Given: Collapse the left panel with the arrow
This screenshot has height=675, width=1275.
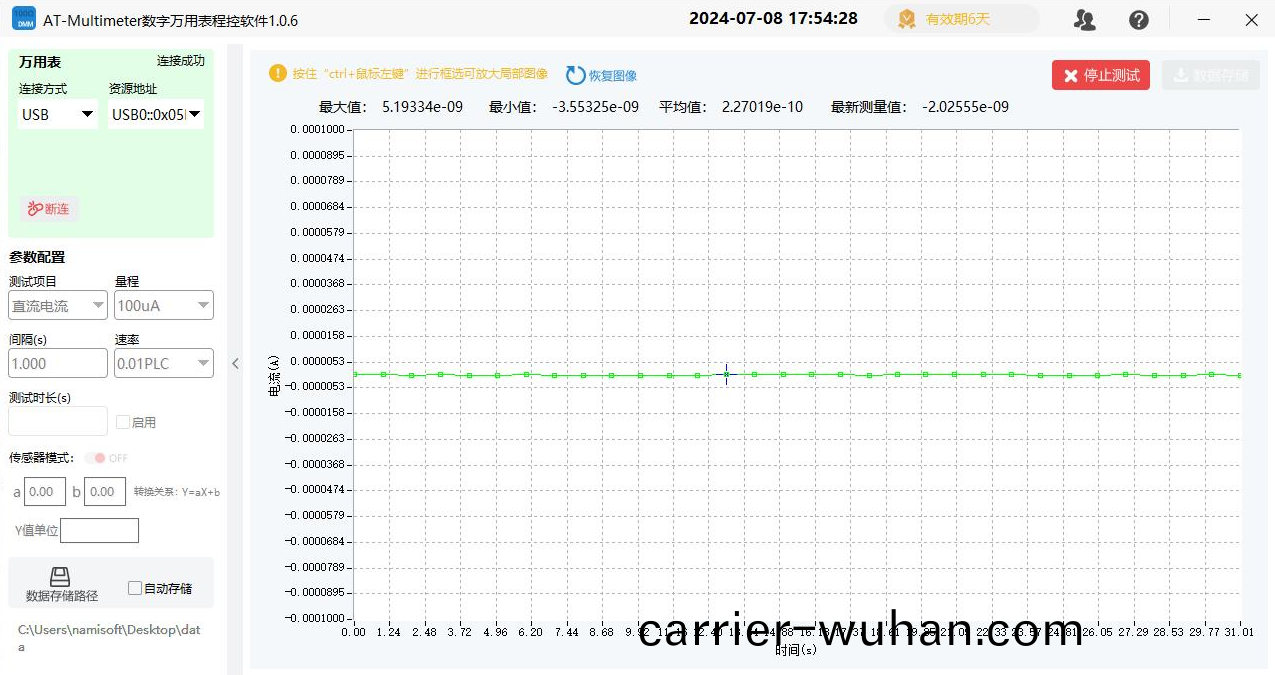Looking at the screenshot, I should [236, 363].
